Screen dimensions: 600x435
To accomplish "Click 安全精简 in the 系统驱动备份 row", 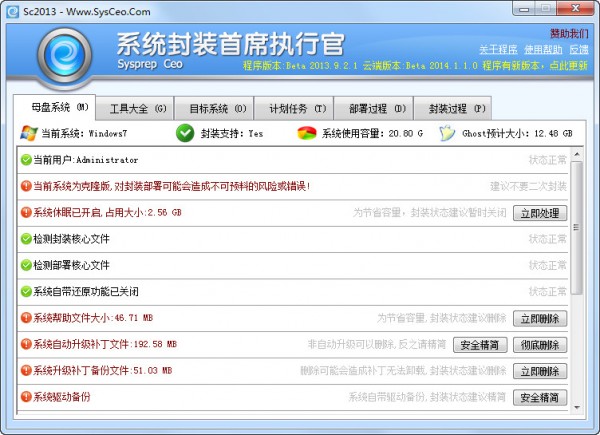I will coord(540,398).
